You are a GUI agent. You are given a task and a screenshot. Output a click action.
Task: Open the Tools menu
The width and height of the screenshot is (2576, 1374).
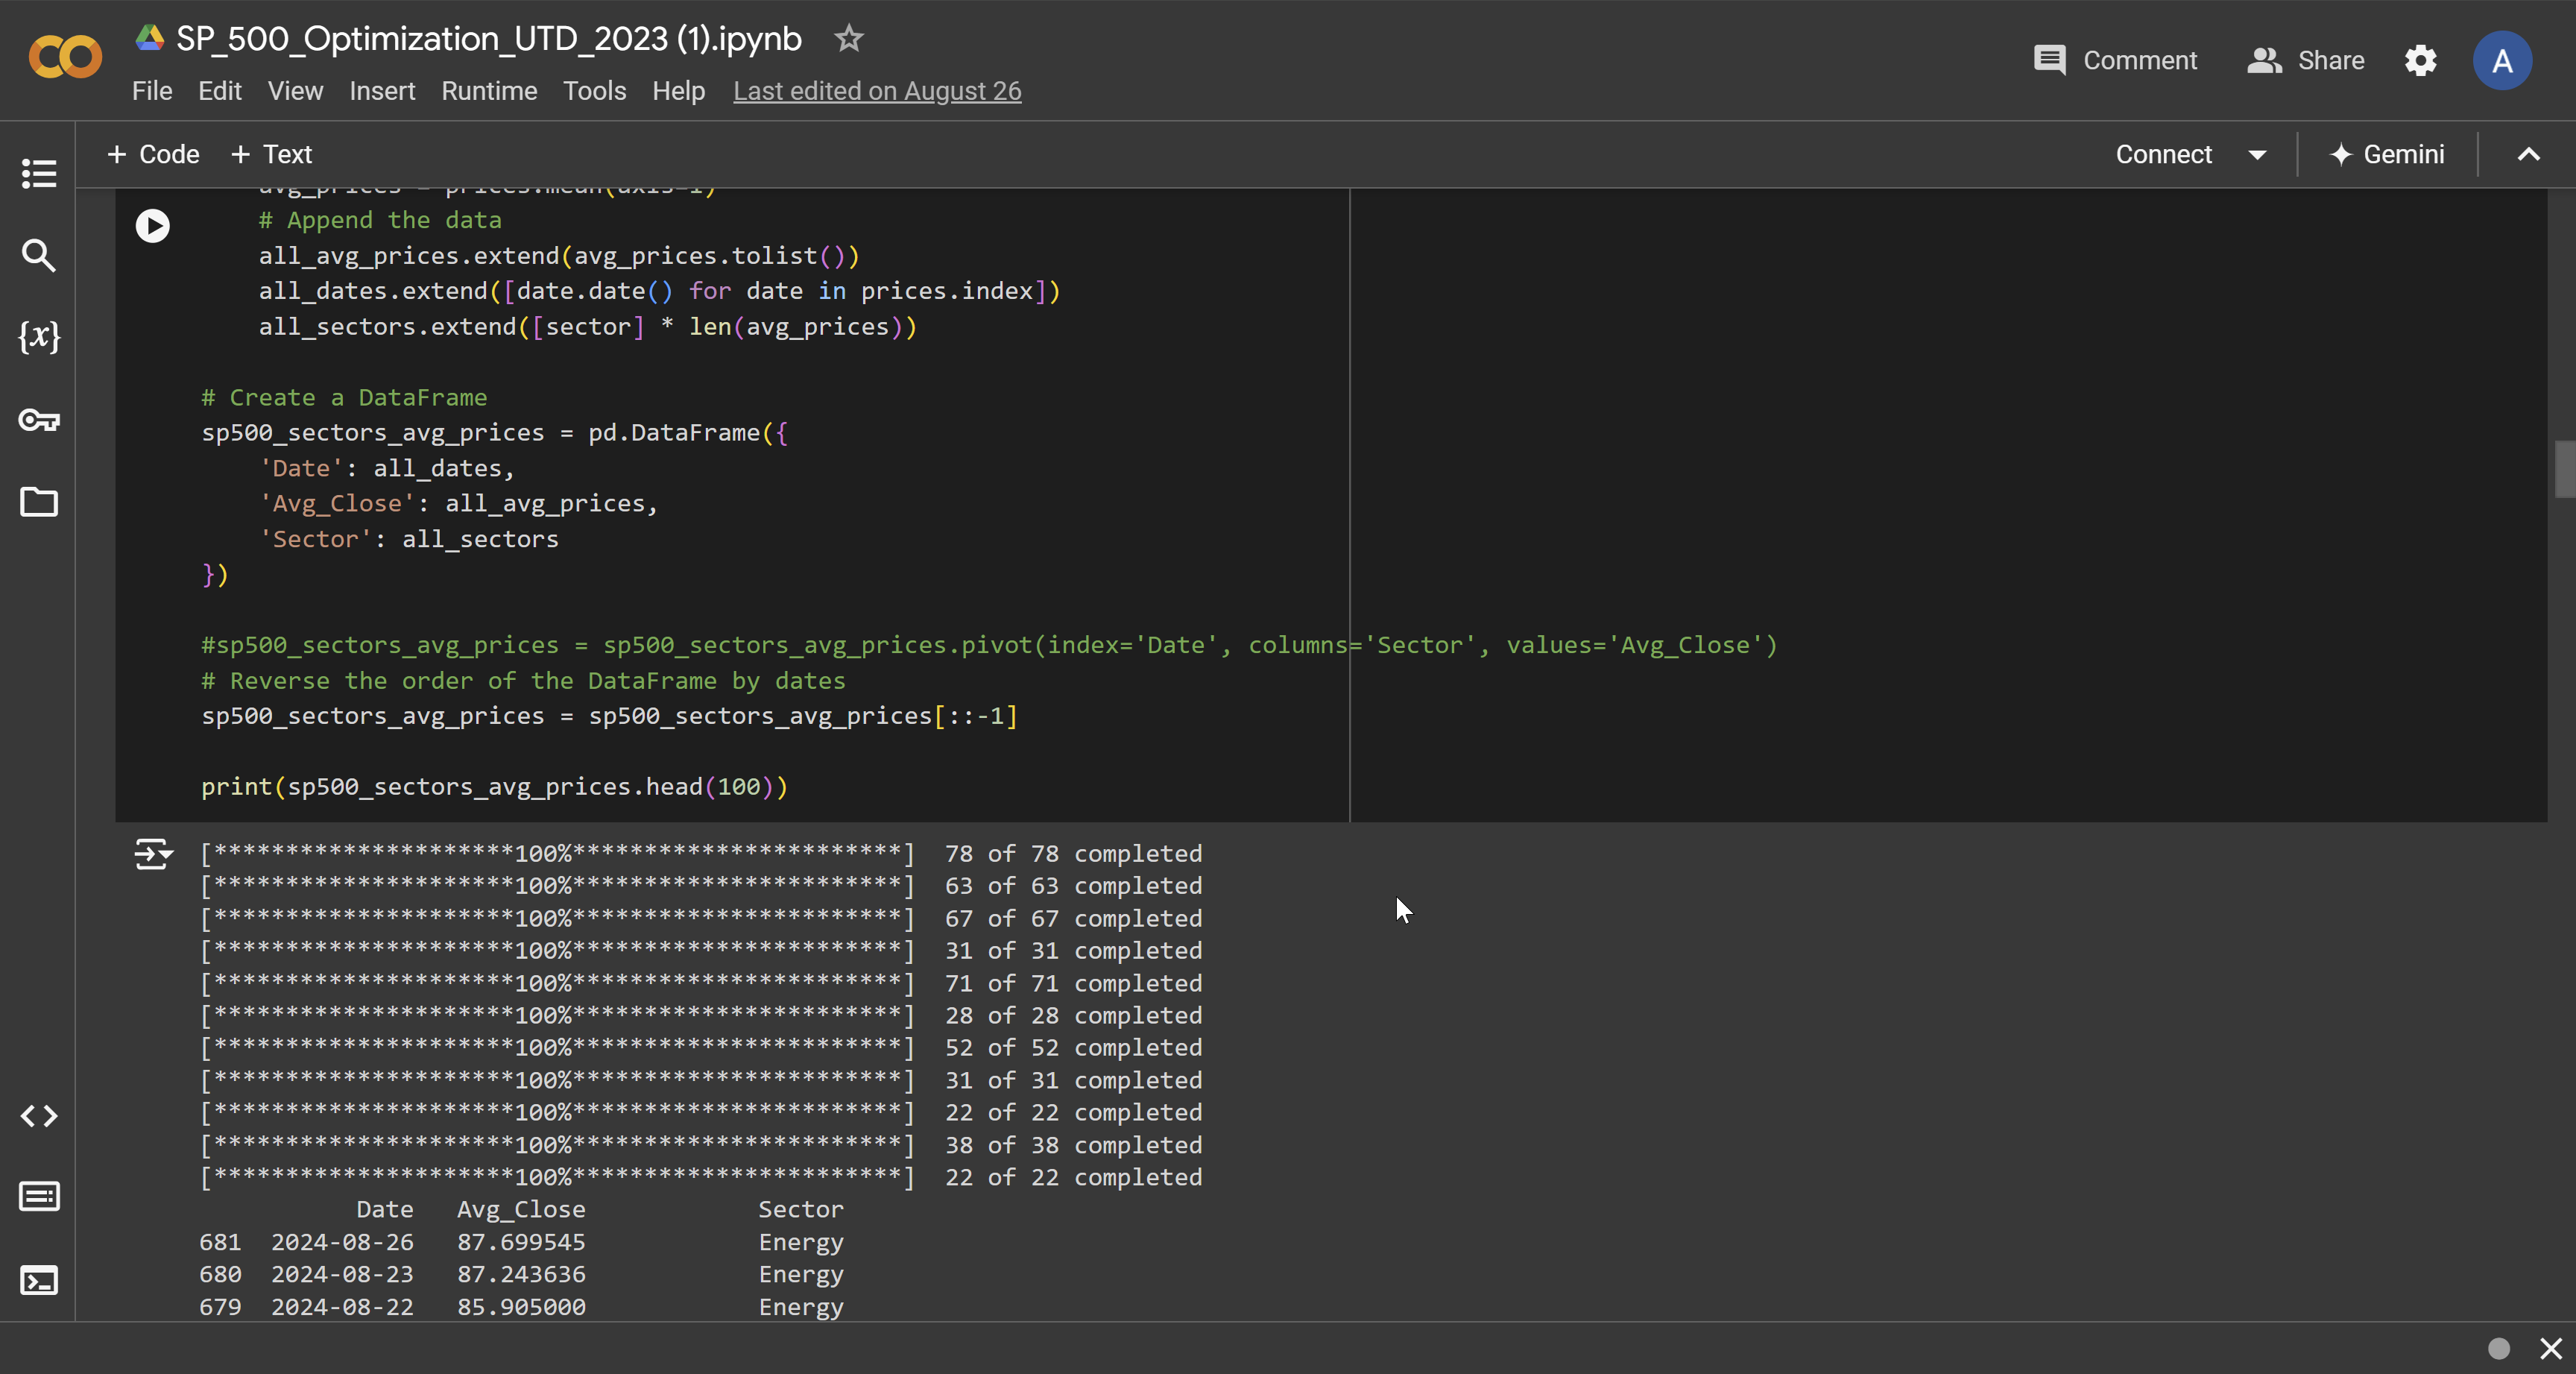pyautogui.click(x=594, y=91)
